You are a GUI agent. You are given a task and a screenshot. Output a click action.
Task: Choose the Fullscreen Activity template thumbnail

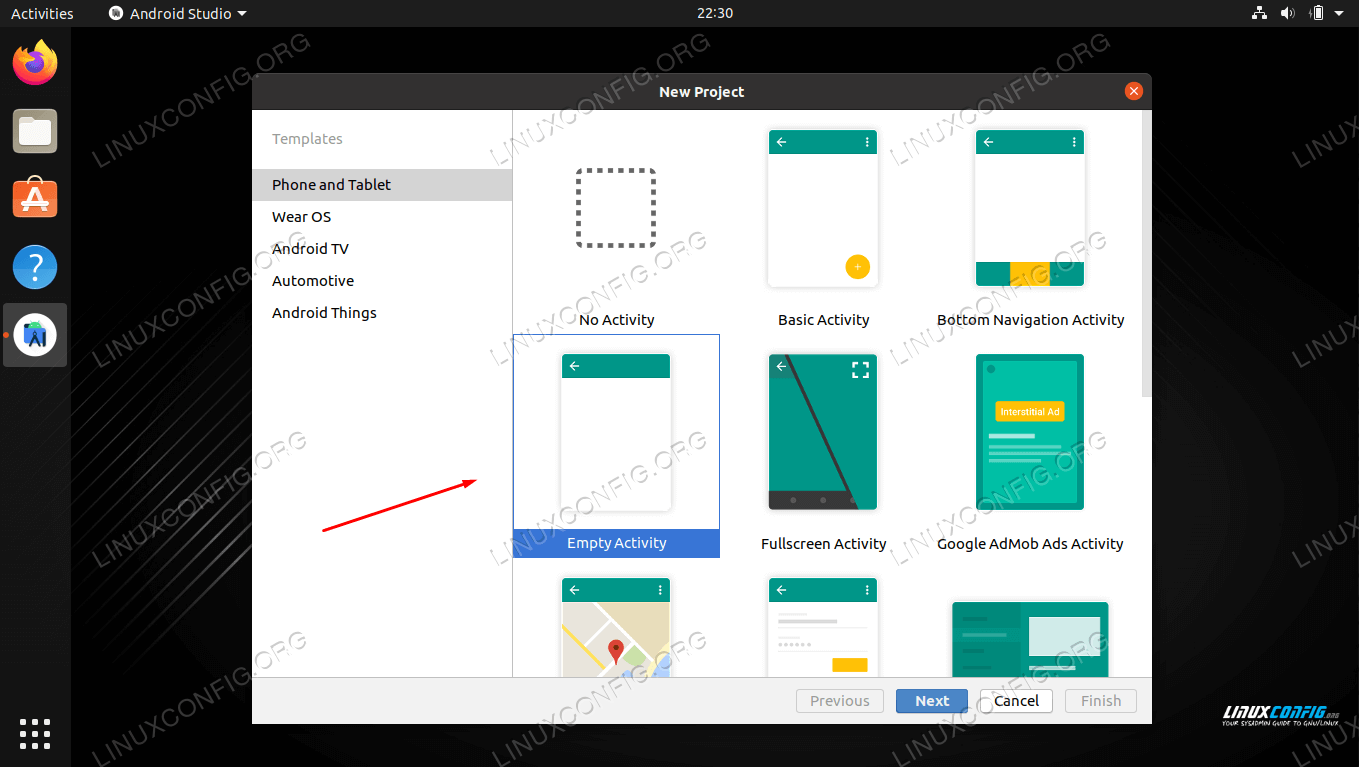[823, 432]
